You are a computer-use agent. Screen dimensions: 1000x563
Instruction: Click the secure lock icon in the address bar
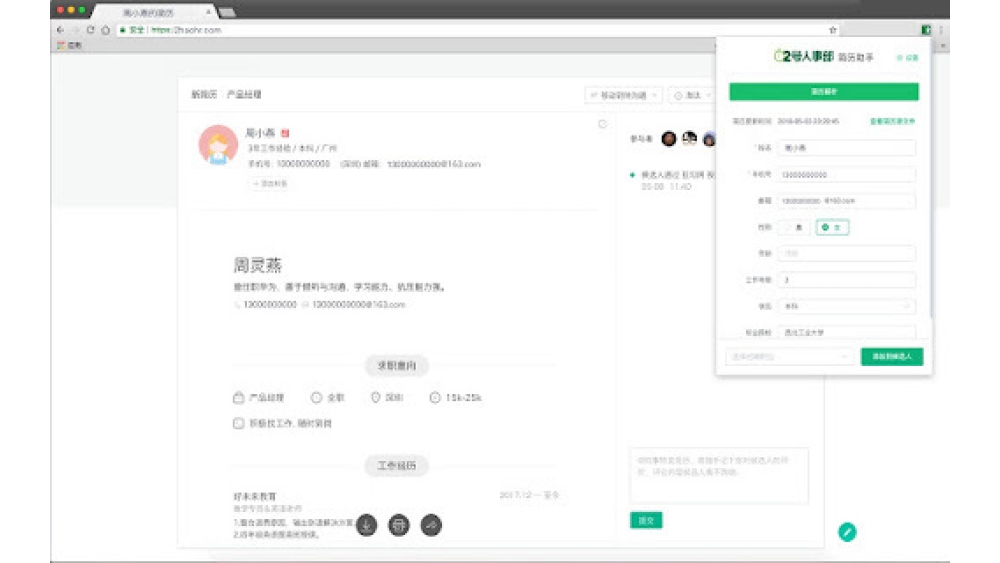(x=122, y=30)
